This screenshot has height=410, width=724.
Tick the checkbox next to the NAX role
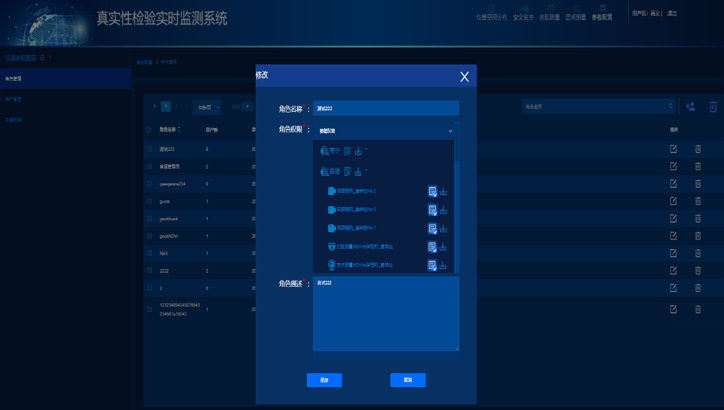(x=150, y=253)
